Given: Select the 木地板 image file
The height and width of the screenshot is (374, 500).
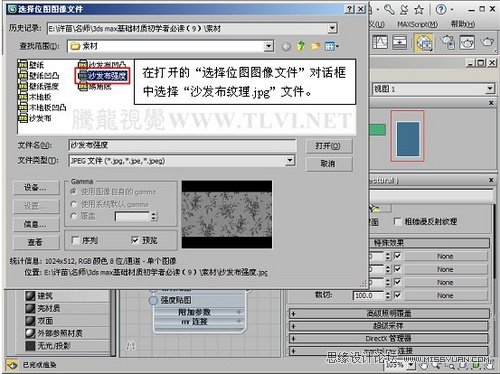Looking at the screenshot, I should 35,97.
